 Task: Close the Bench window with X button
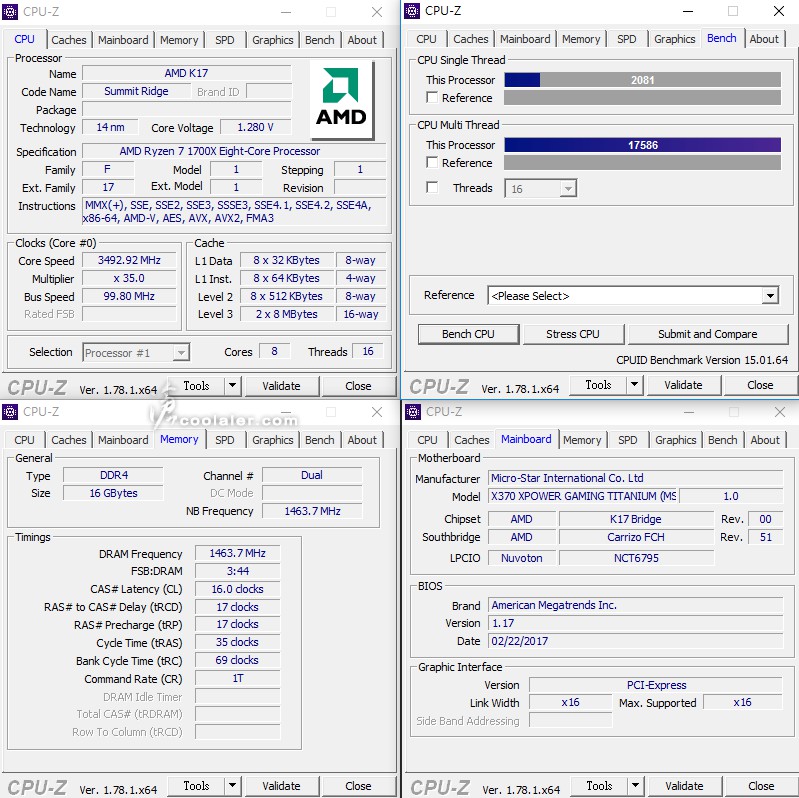click(779, 11)
